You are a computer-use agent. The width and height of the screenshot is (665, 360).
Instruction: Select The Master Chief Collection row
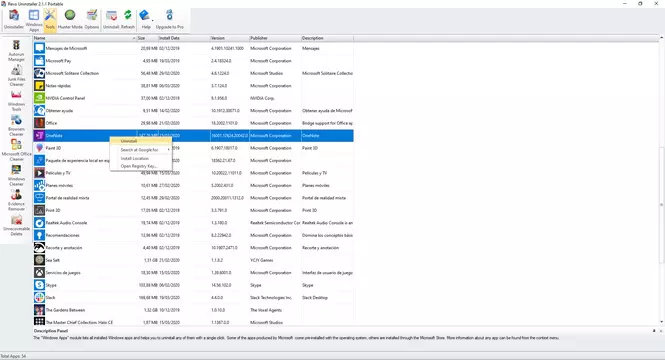coord(193,322)
